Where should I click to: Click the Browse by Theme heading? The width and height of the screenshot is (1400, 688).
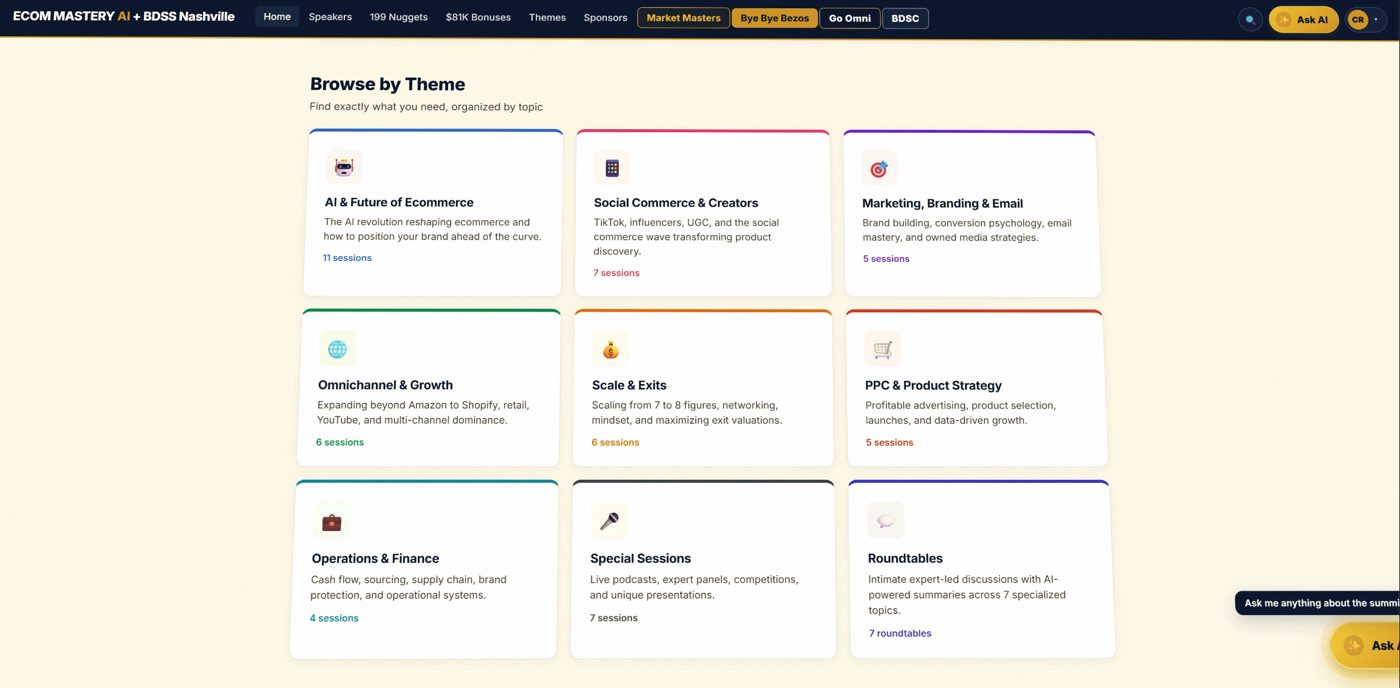tap(387, 84)
